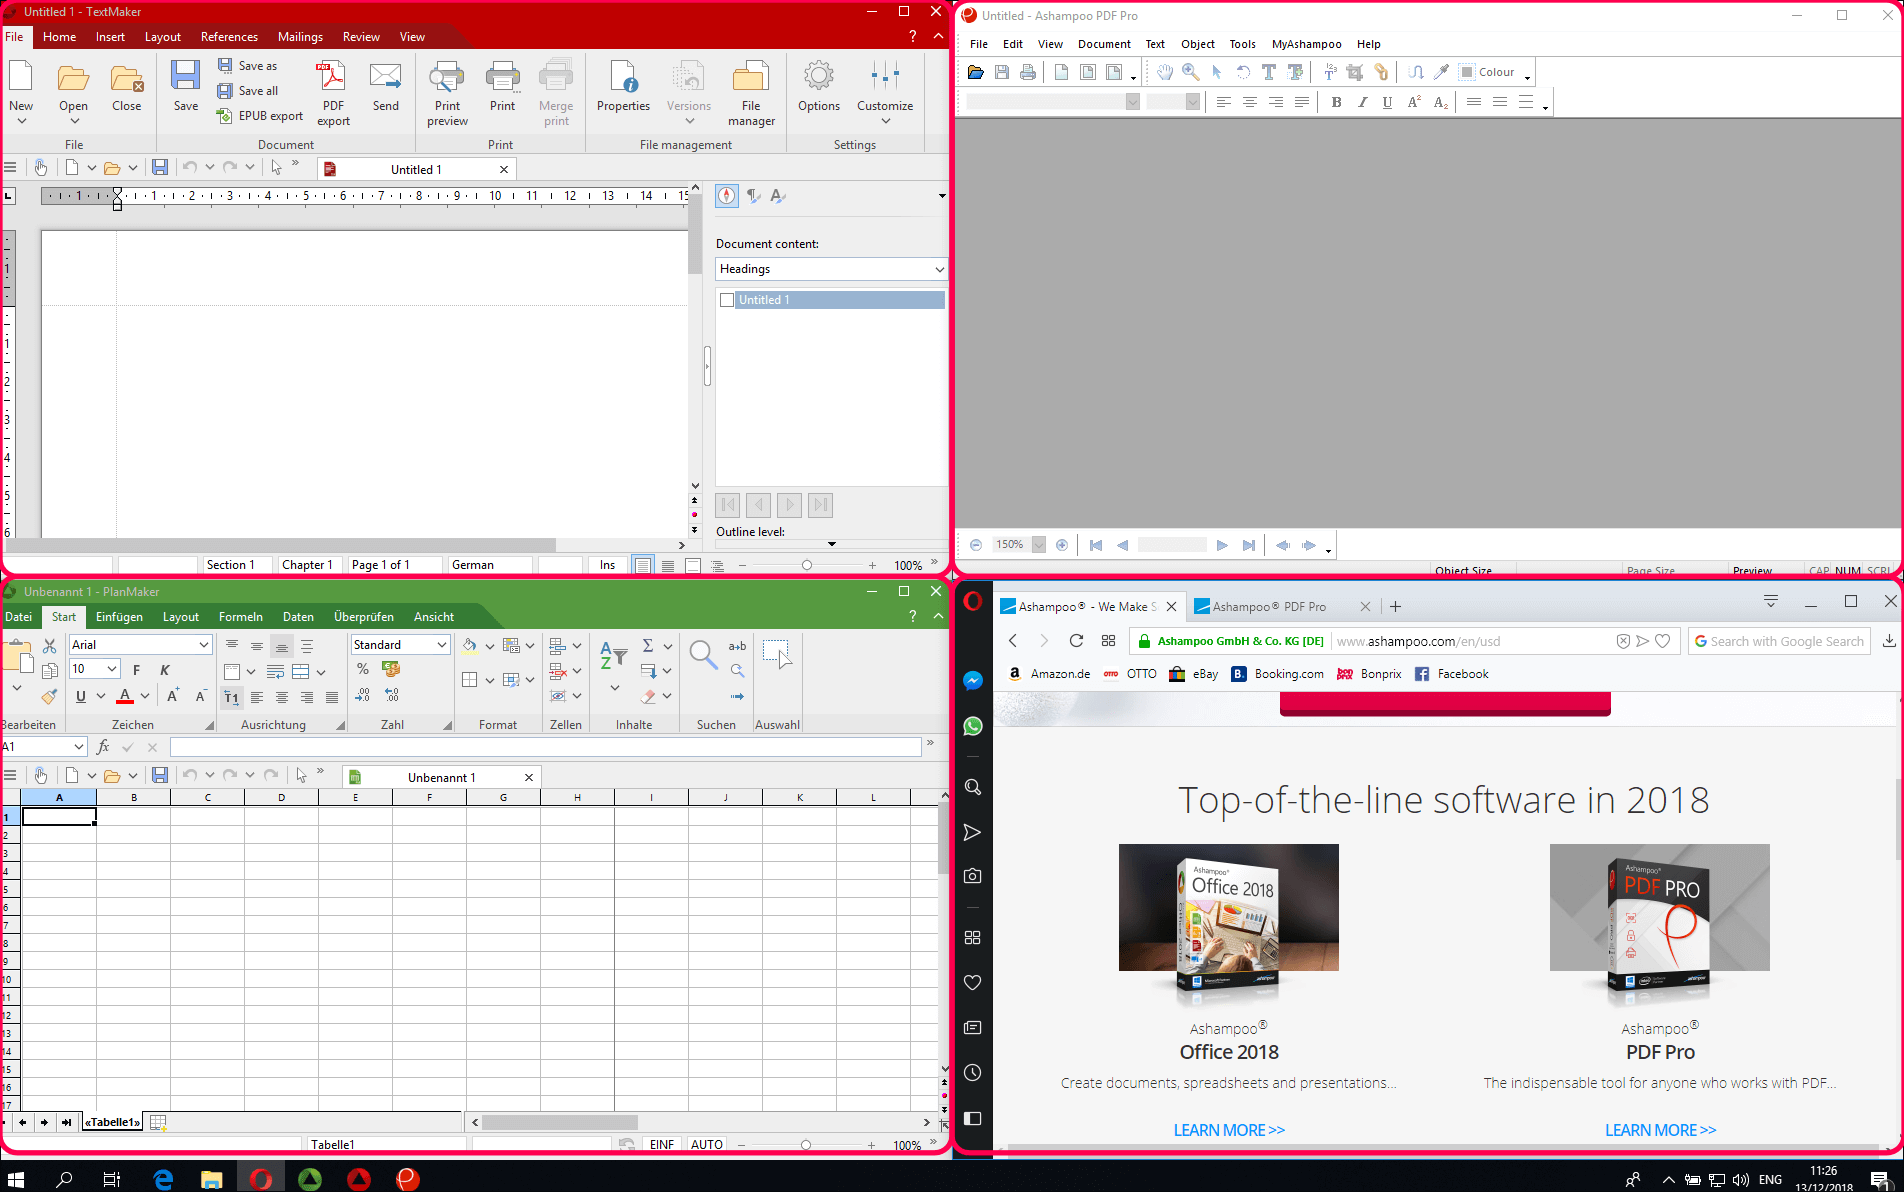Open font size 10 dropdown in PlanMaker

click(x=112, y=669)
